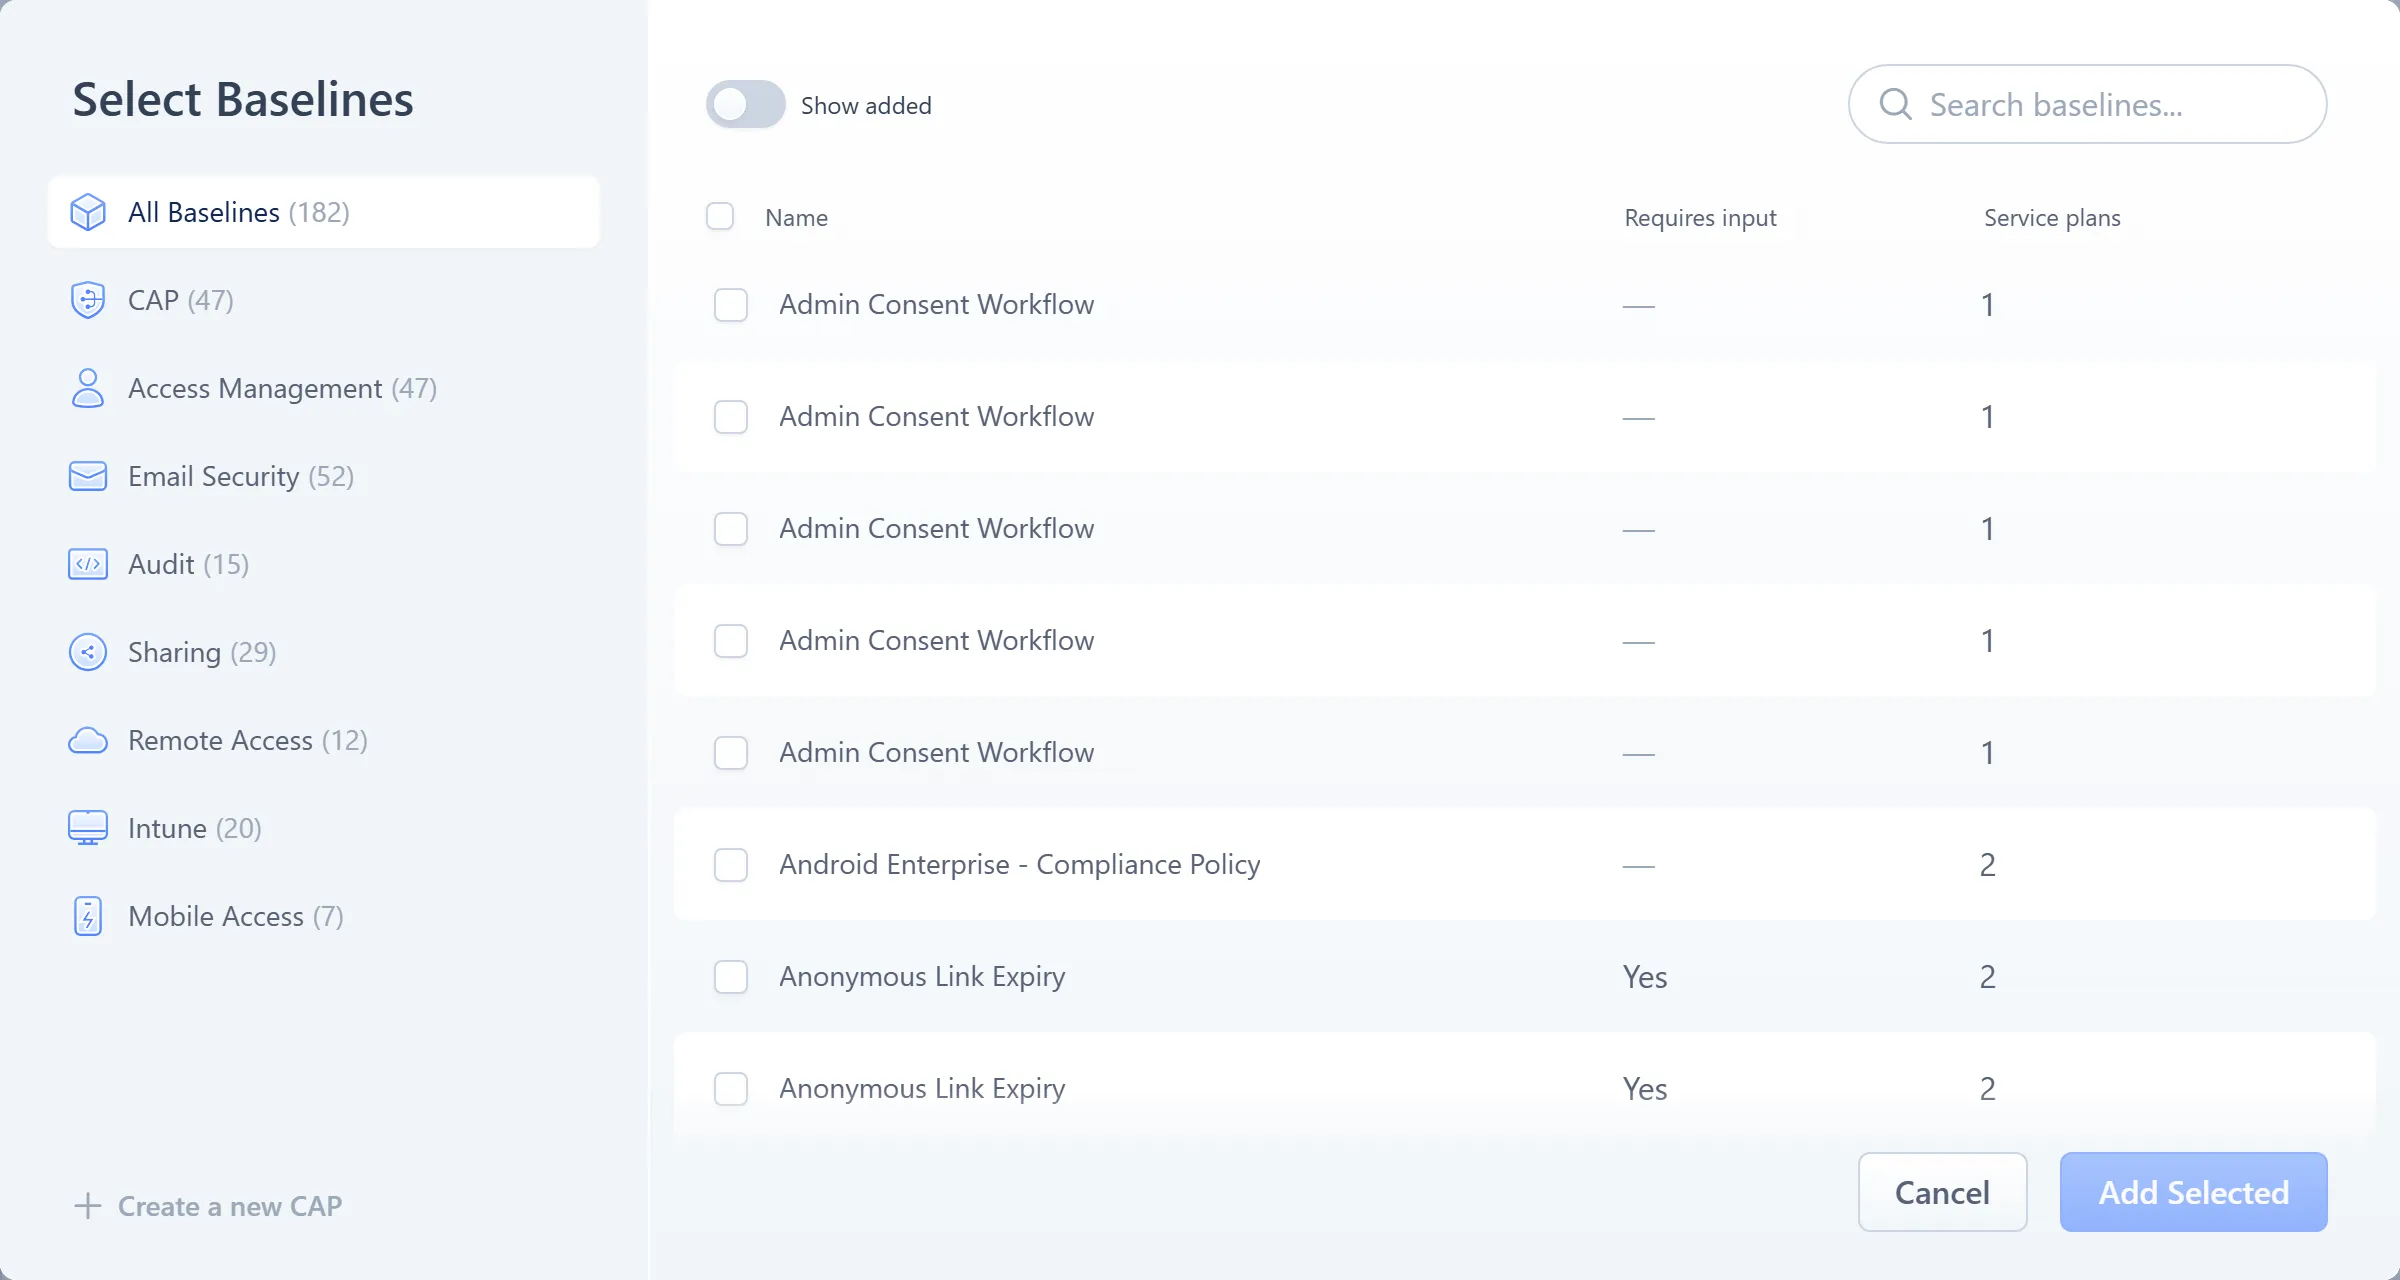Image resolution: width=2400 pixels, height=1280 pixels.
Task: Click the All Baselines cube icon
Action: [88, 212]
